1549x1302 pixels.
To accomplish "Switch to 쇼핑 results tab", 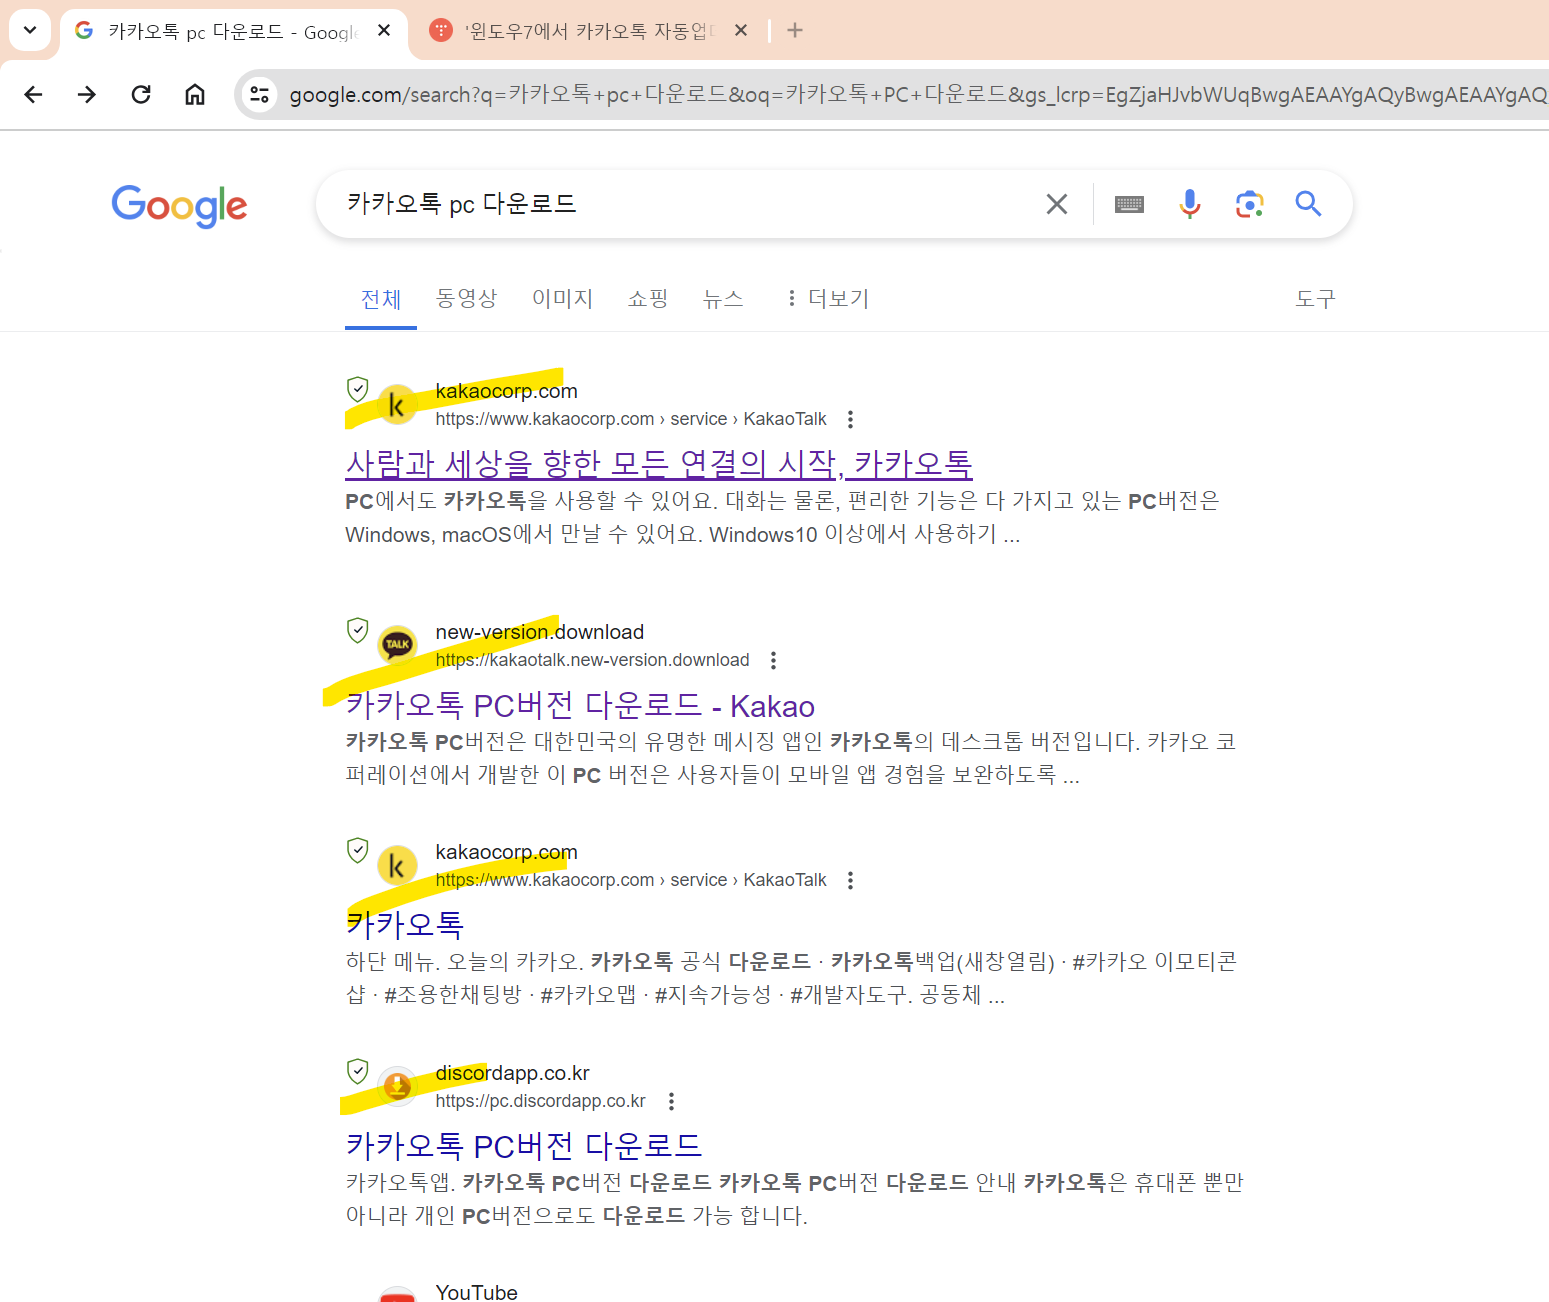I will point(648,299).
